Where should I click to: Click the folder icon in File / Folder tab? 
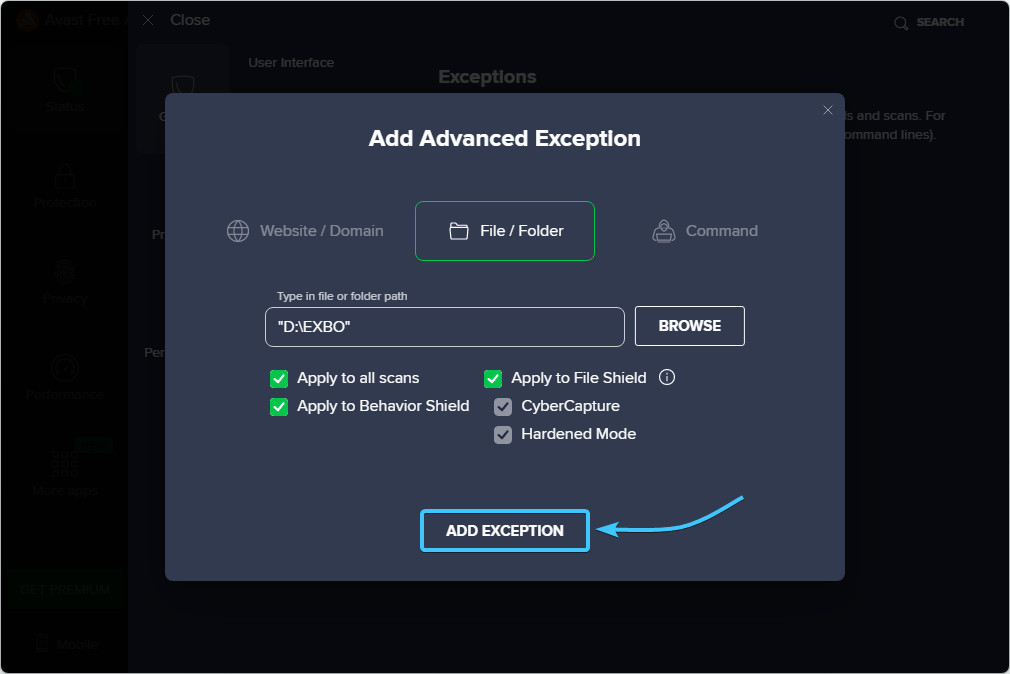click(x=459, y=231)
